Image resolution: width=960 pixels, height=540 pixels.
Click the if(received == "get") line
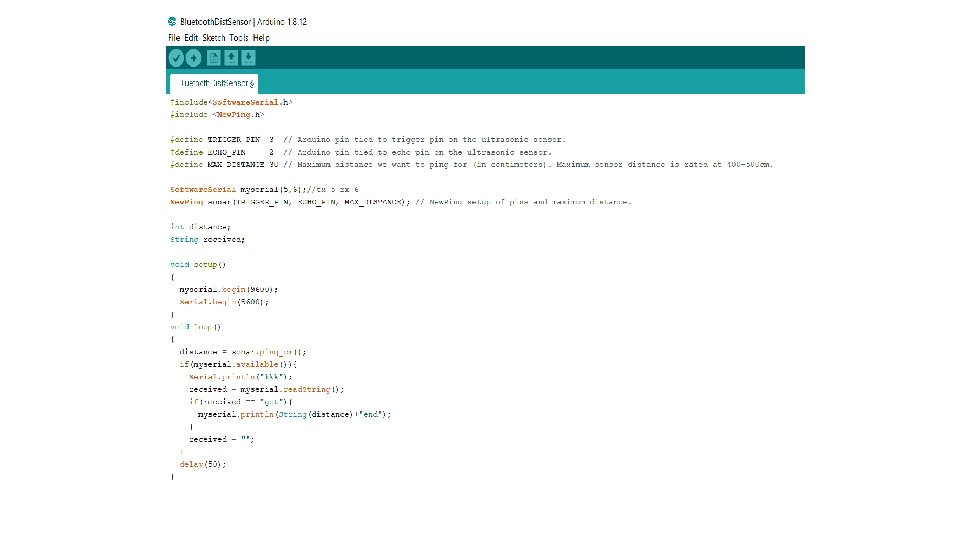pyautogui.click(x=241, y=402)
